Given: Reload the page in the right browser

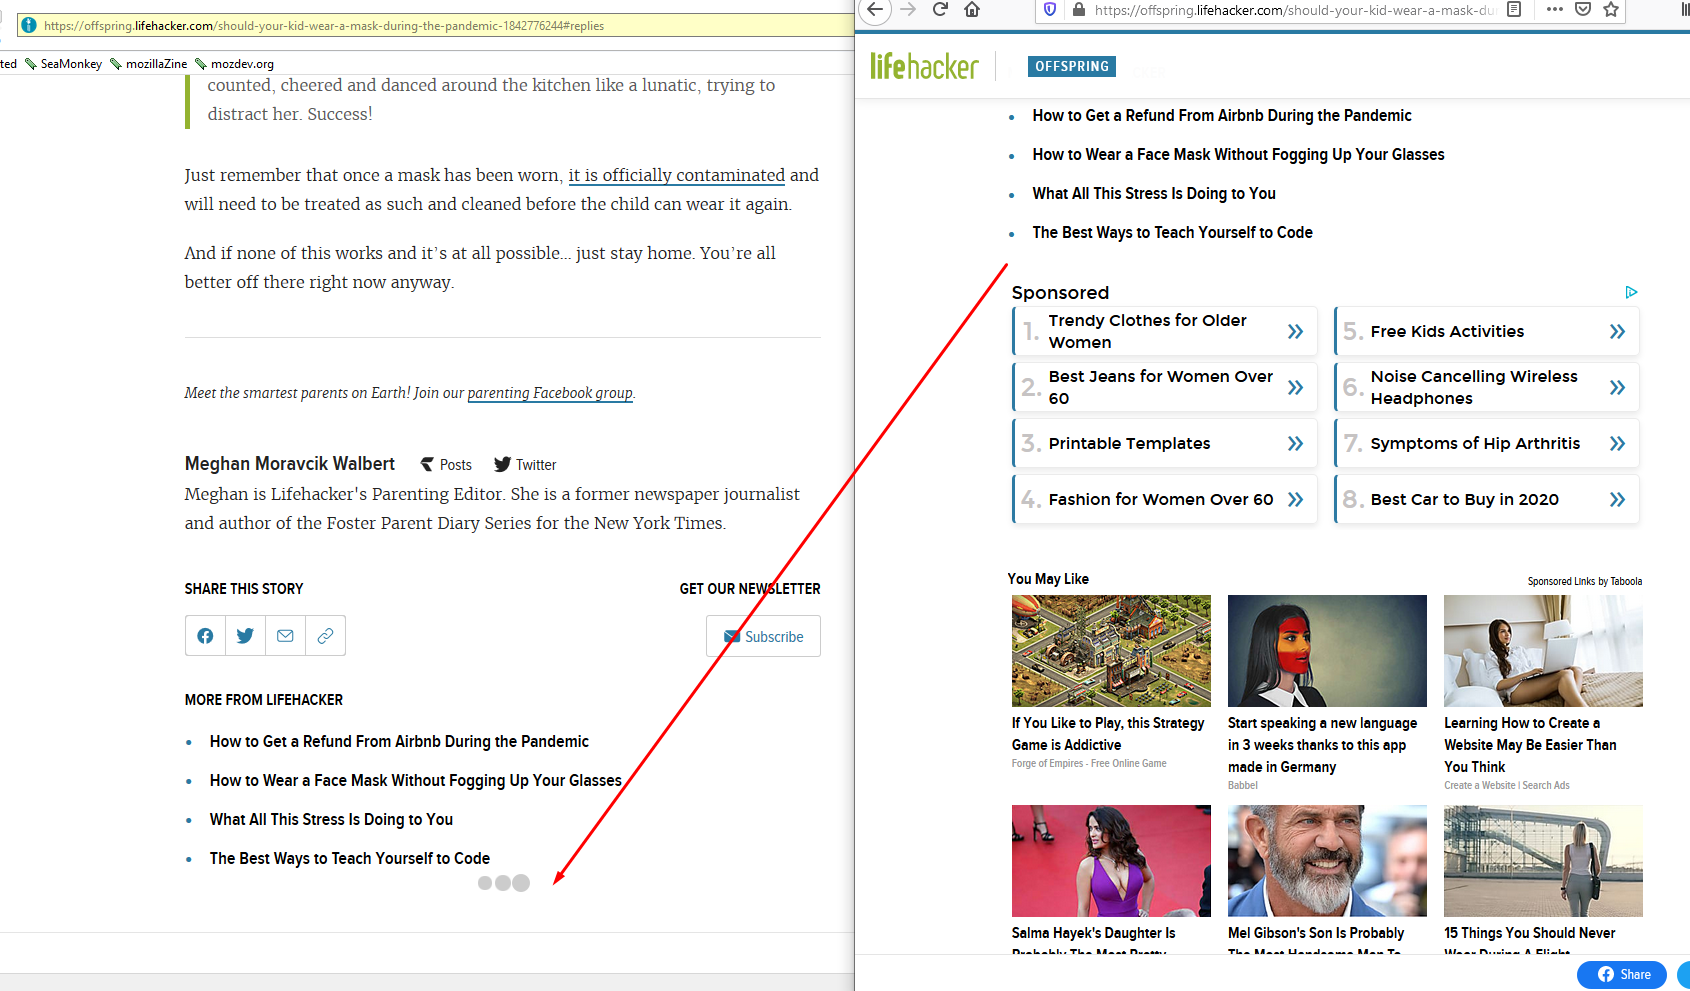Looking at the screenshot, I should point(939,9).
